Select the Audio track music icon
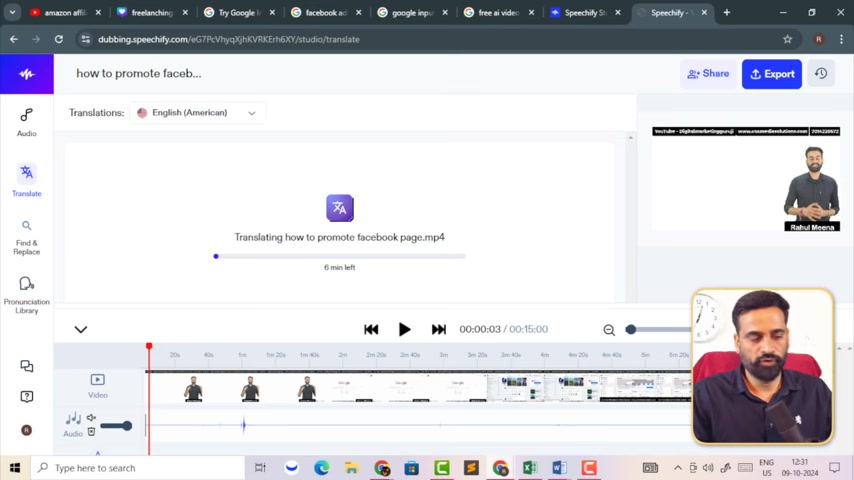Image resolution: width=854 pixels, height=480 pixels. coord(73,418)
